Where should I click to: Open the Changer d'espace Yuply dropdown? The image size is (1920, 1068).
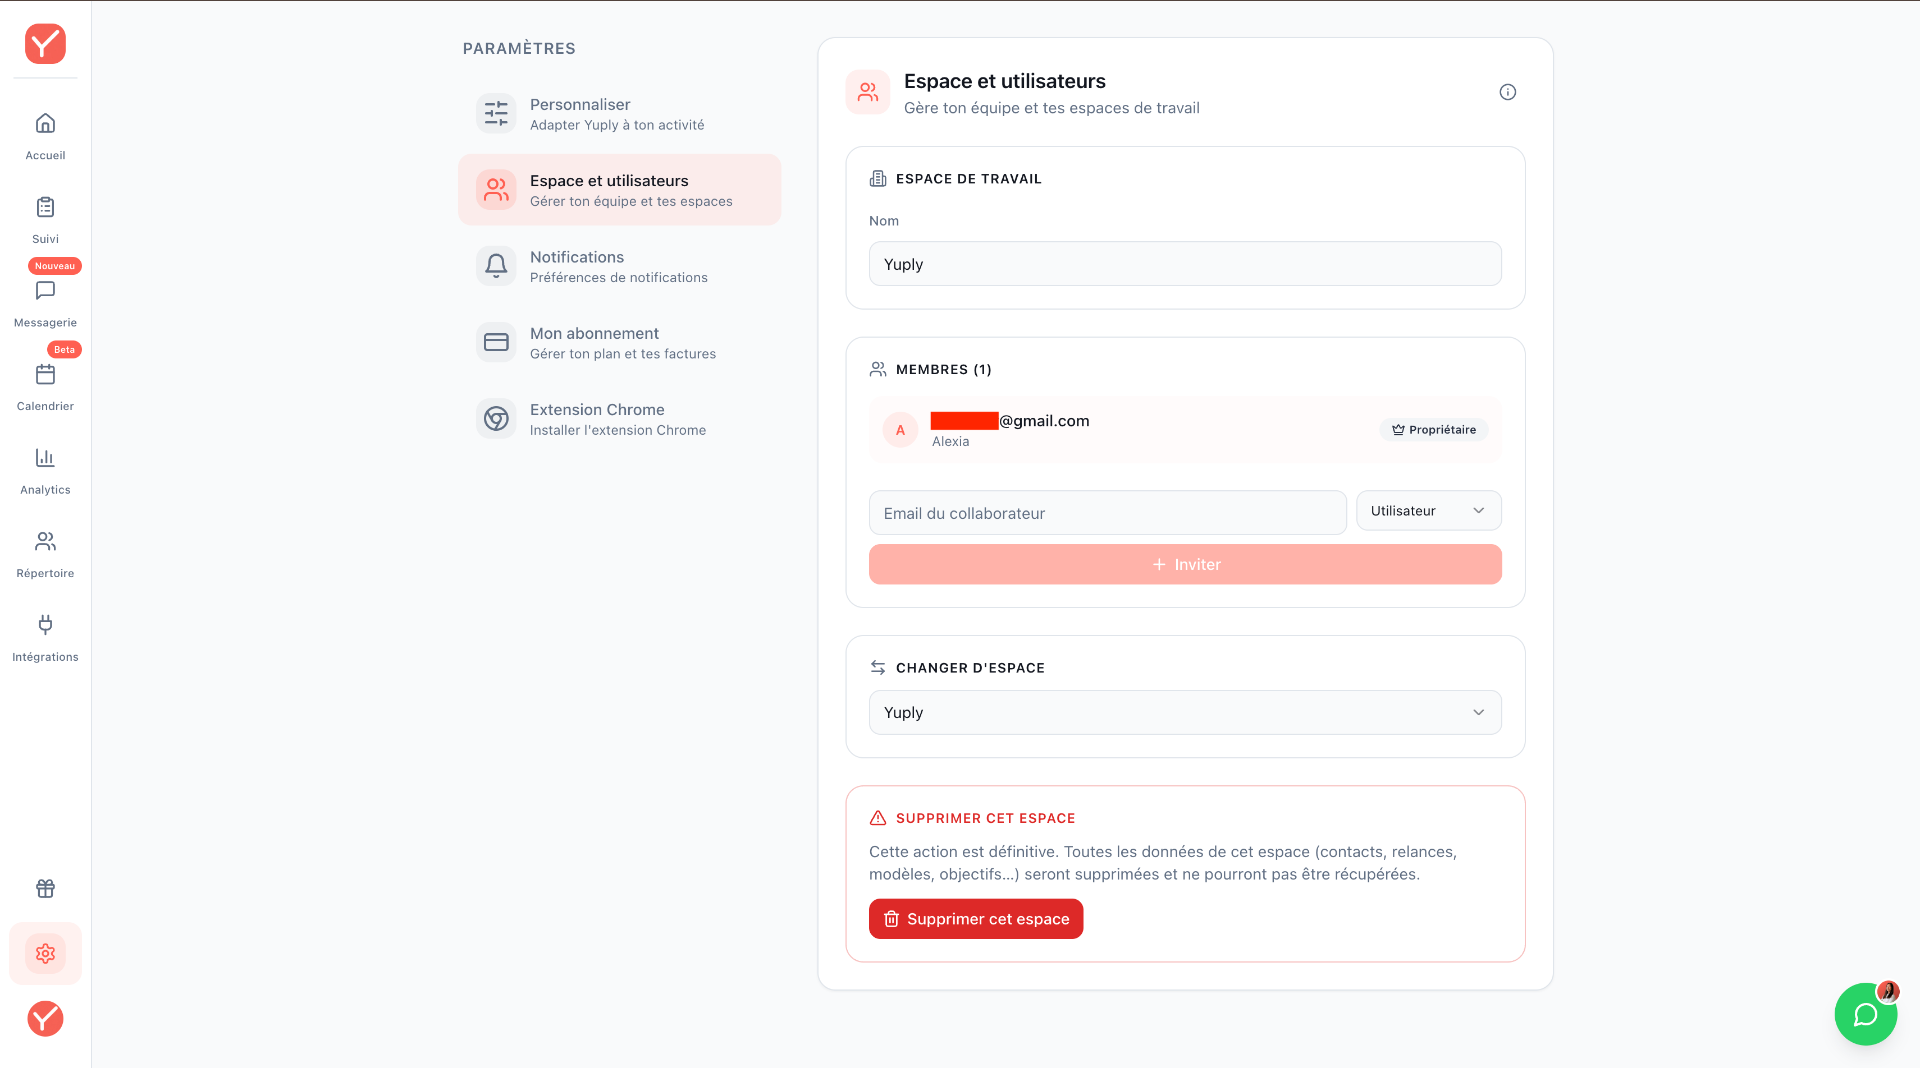click(1185, 713)
